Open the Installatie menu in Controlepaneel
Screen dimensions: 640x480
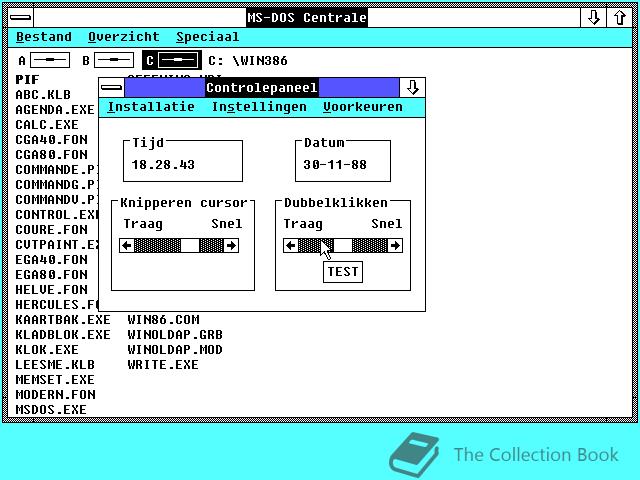click(151, 107)
